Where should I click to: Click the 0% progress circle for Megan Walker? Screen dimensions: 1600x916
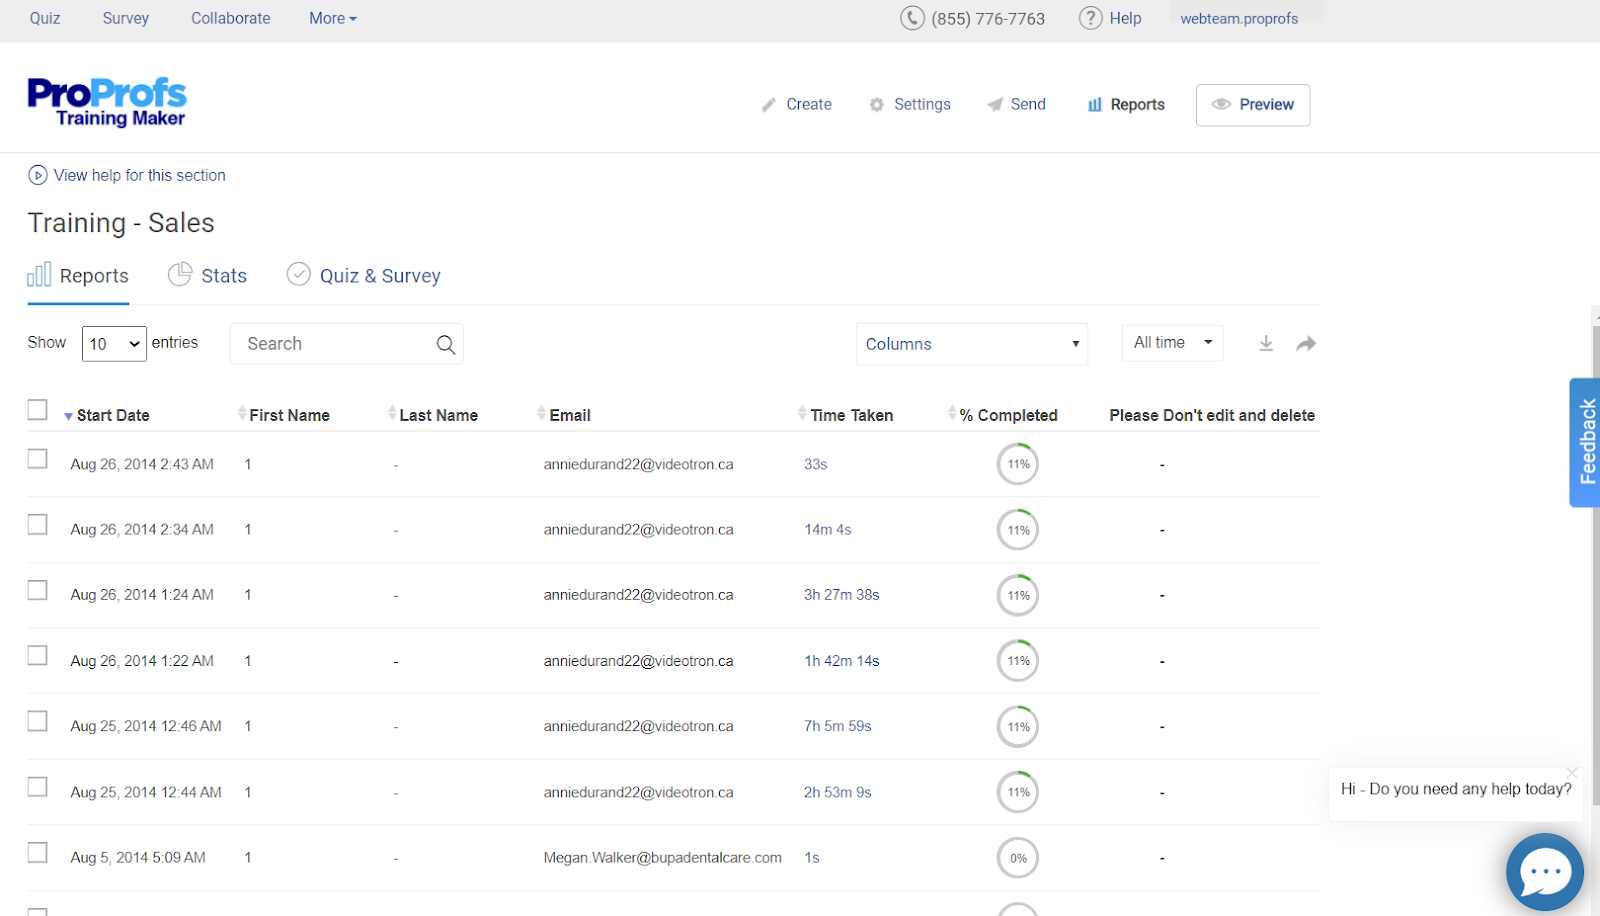[1018, 858]
